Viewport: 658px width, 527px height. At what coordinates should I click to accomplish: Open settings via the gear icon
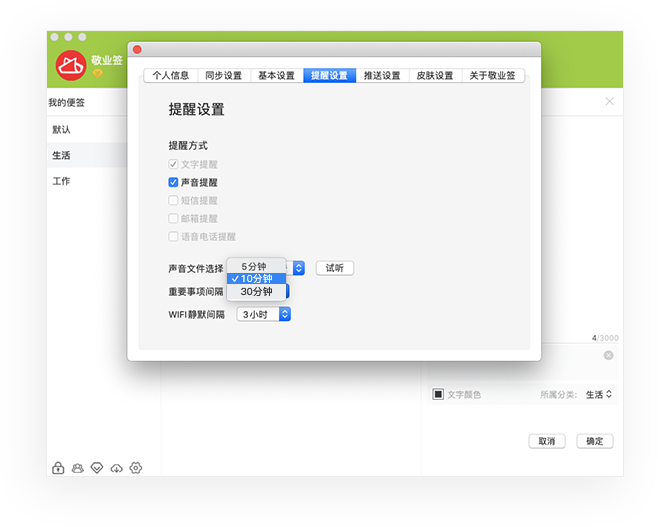pyautogui.click(x=136, y=468)
